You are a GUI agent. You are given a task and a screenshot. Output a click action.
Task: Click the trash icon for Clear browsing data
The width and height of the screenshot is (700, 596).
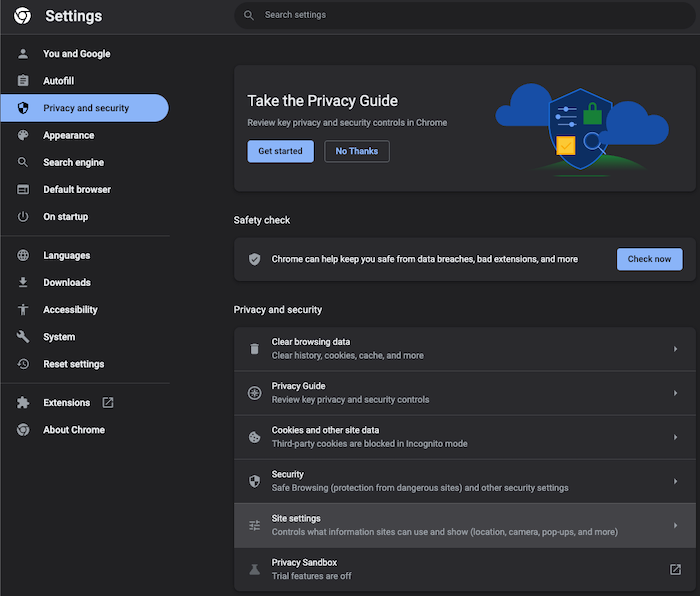(x=254, y=349)
